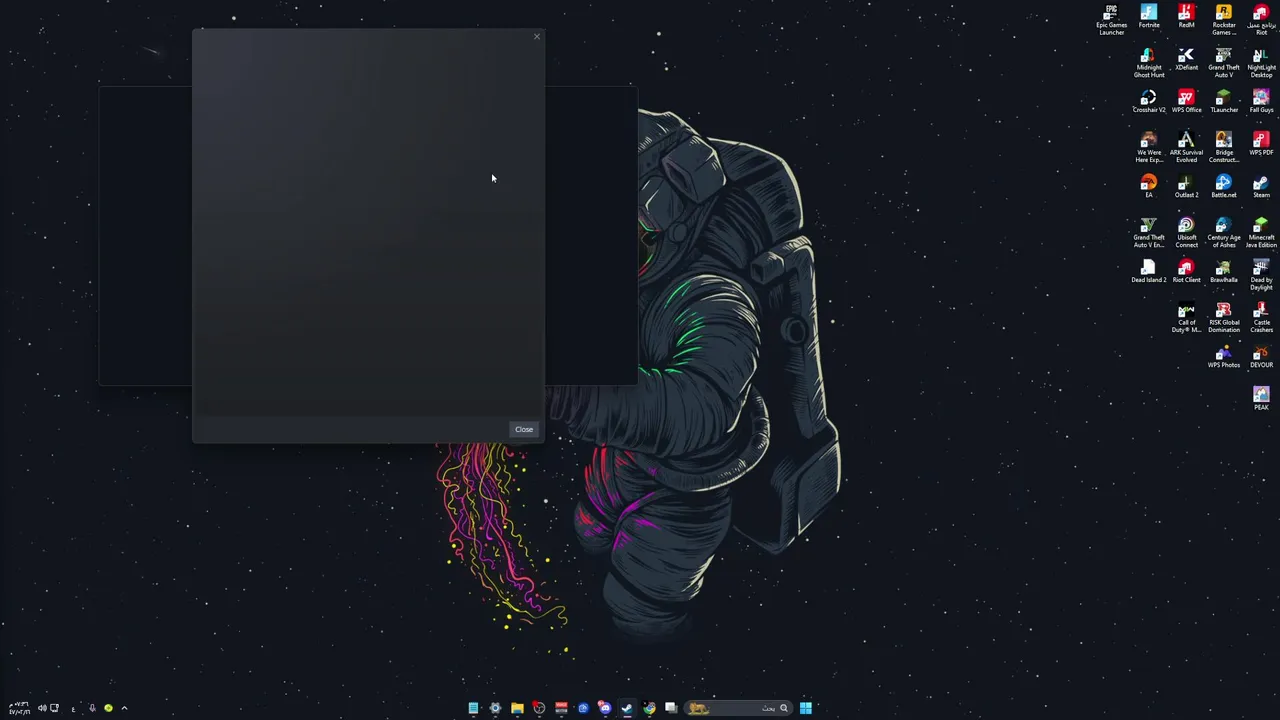
Task: Dismiss the dialog using its top-right X
Action: (536, 37)
